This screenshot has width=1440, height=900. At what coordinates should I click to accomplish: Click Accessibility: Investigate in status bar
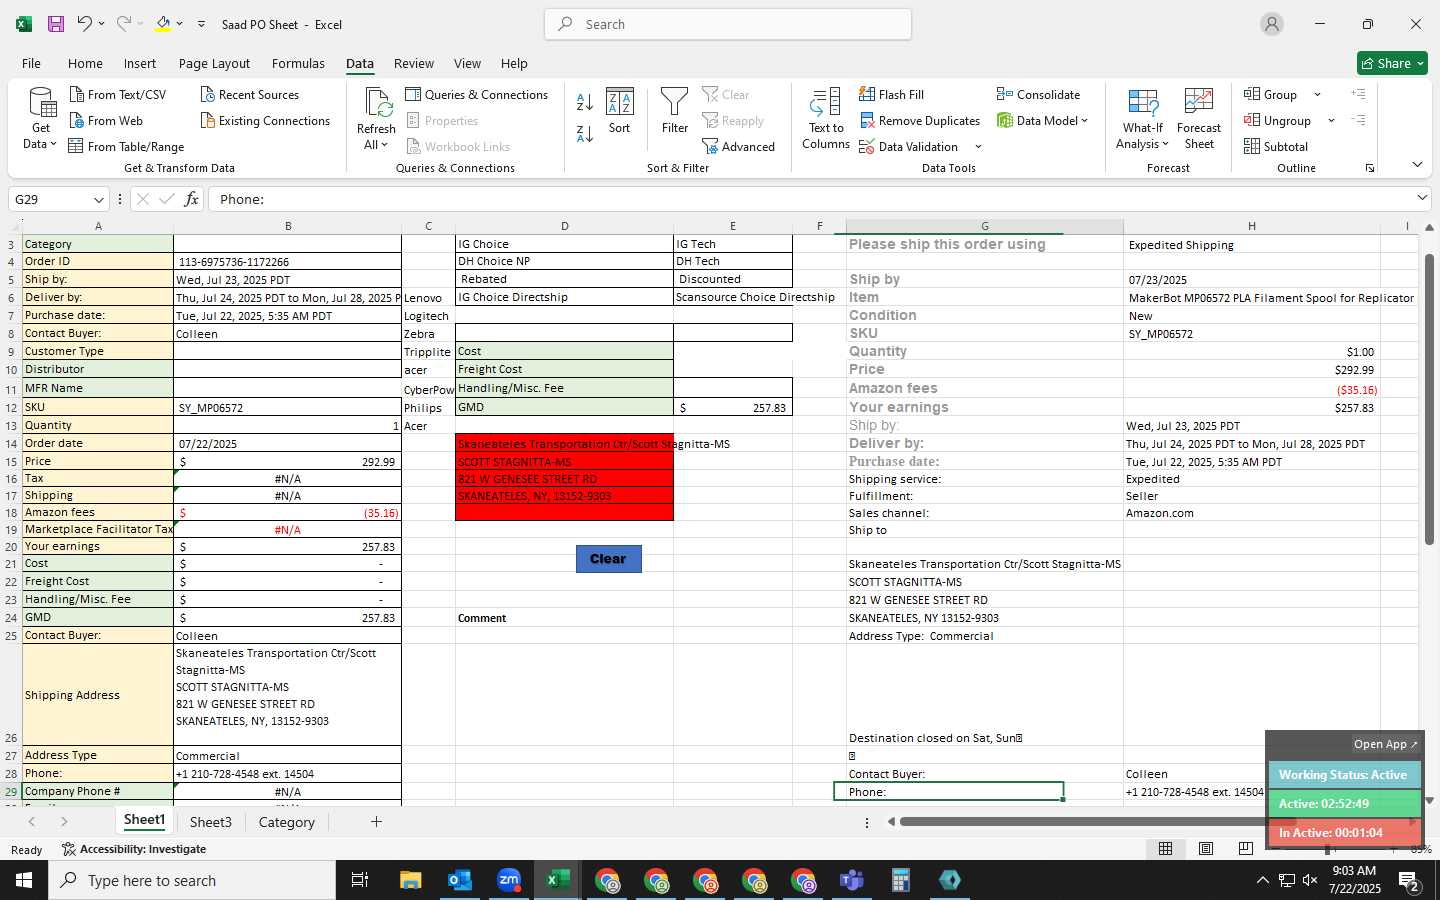(x=133, y=849)
